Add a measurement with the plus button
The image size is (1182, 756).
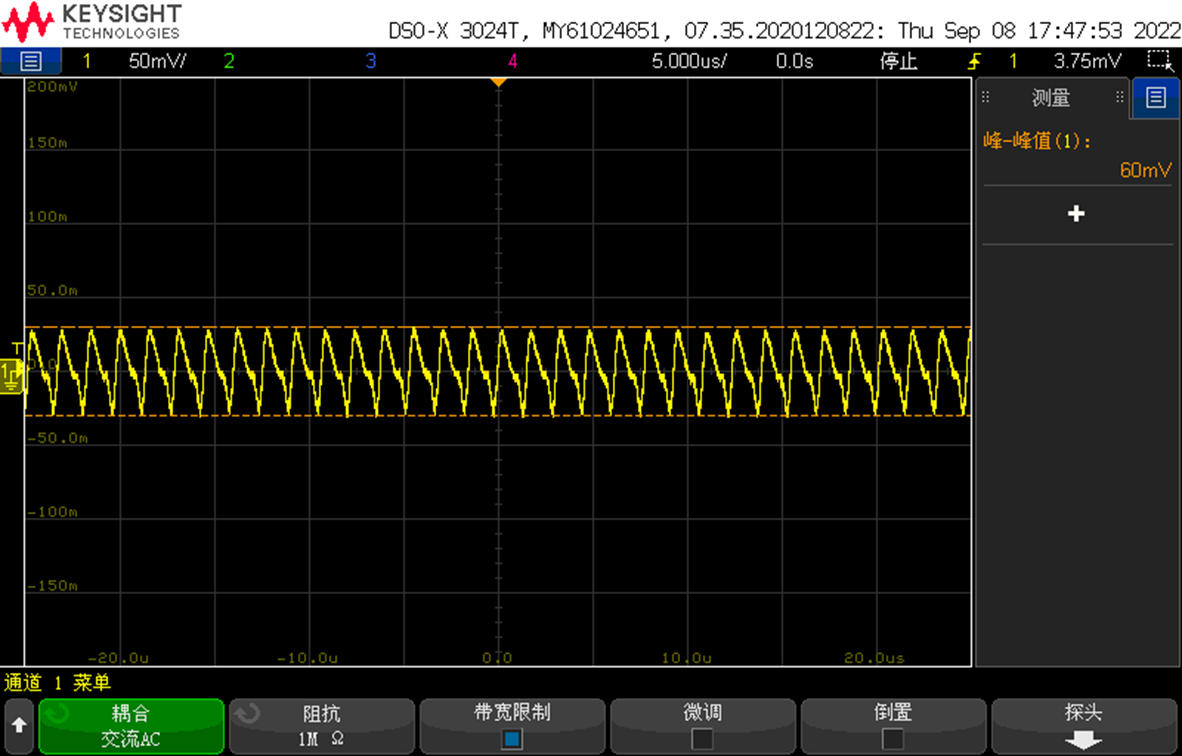1076,213
